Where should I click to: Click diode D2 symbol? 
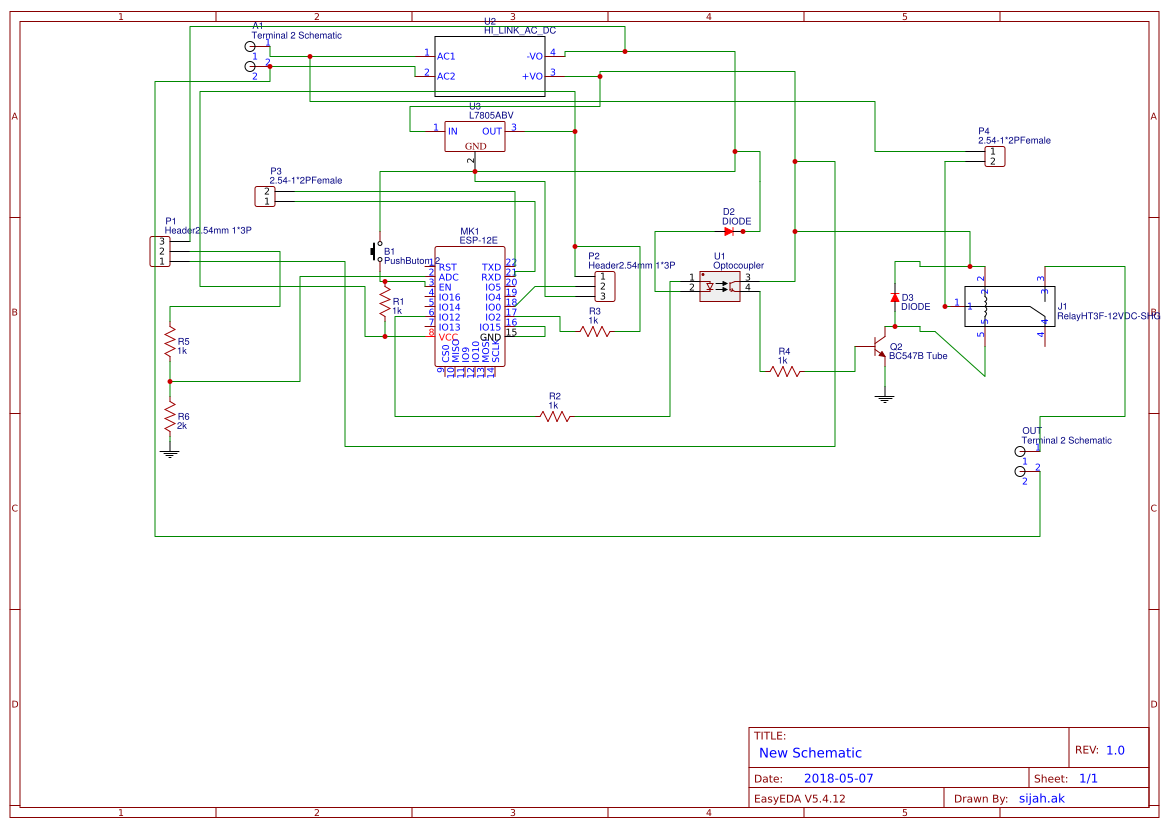click(731, 230)
